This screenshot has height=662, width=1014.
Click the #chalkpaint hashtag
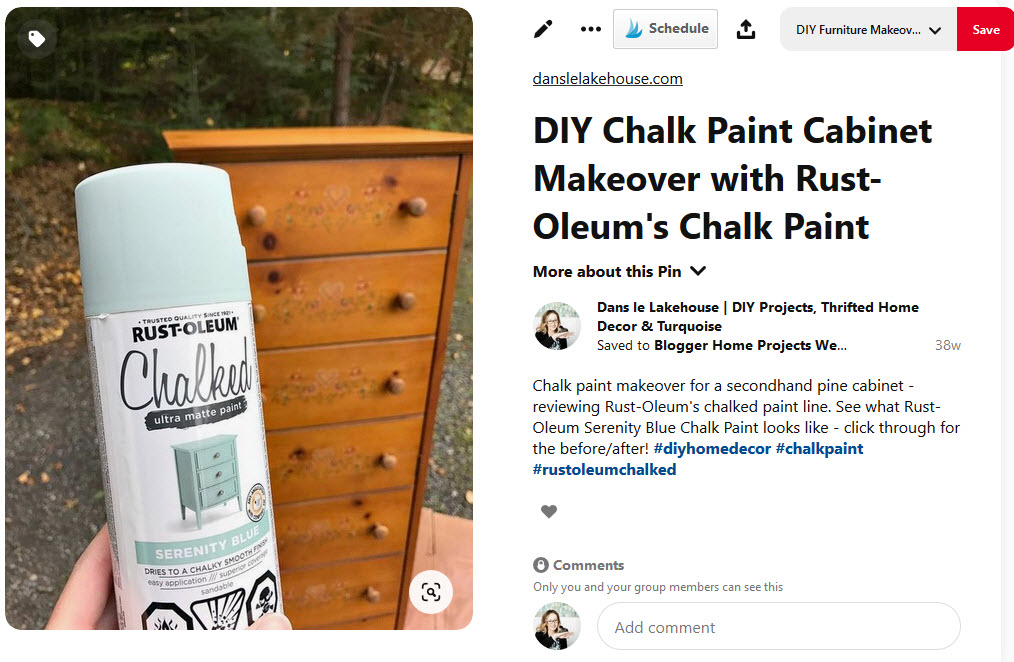(x=819, y=449)
